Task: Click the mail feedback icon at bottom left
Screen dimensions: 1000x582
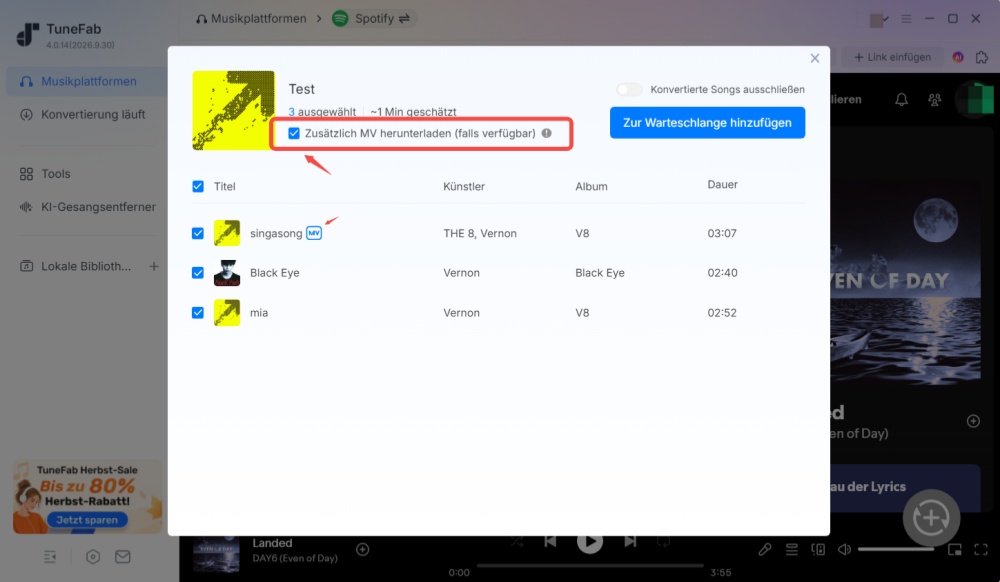Action: [x=123, y=557]
